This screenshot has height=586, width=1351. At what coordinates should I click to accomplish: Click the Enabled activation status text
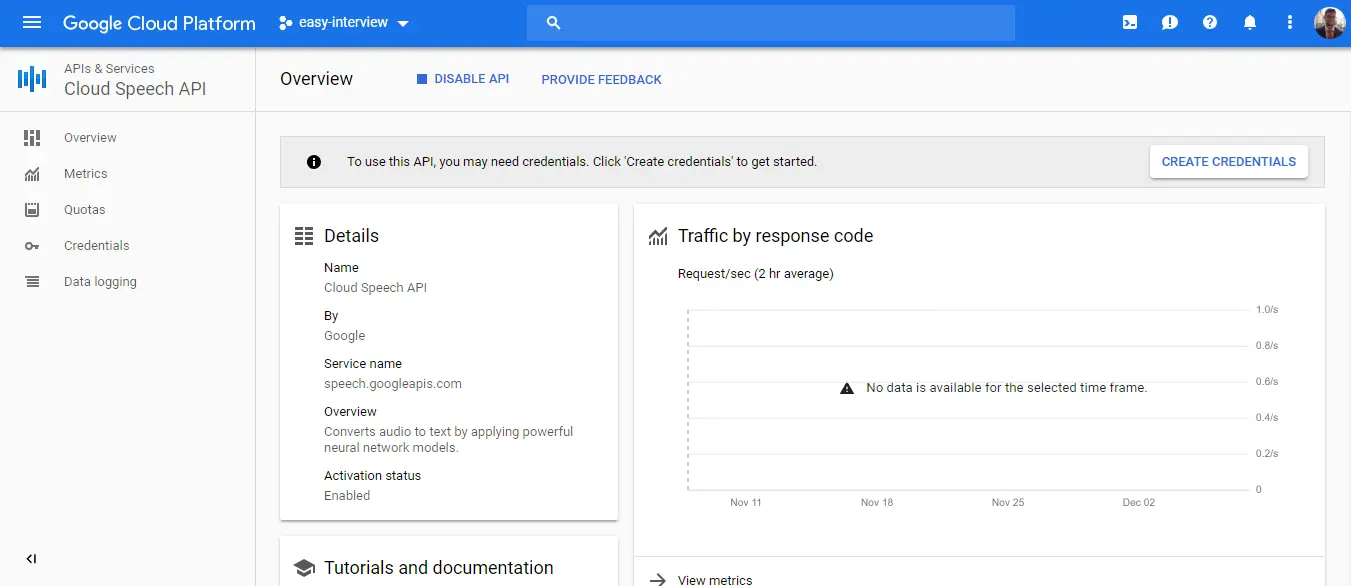click(347, 496)
